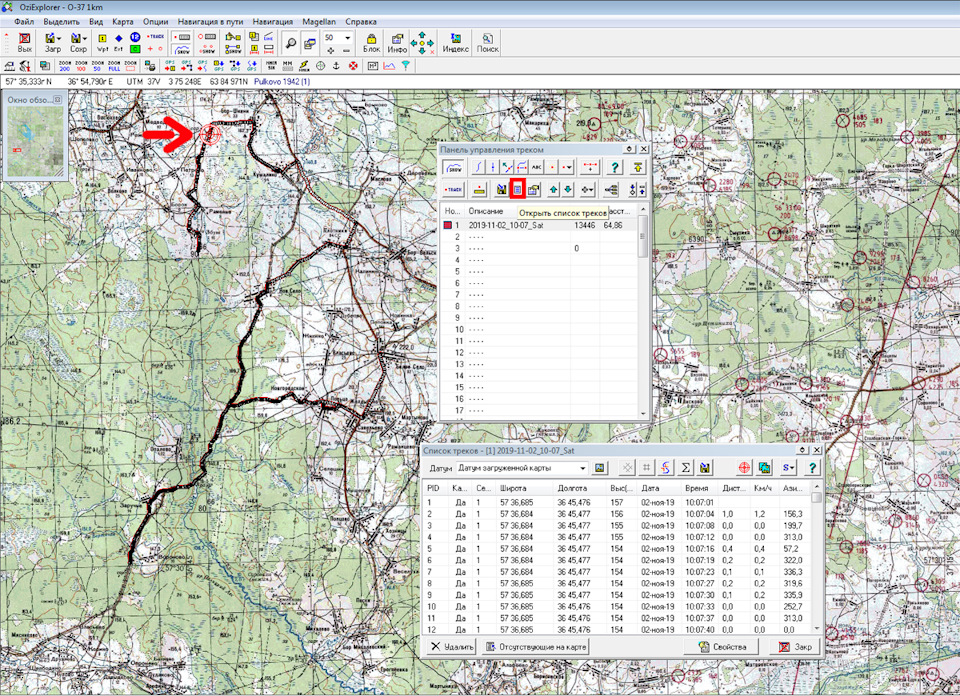Select track row 2019-11-02_10-07_Sat

coord(506,226)
